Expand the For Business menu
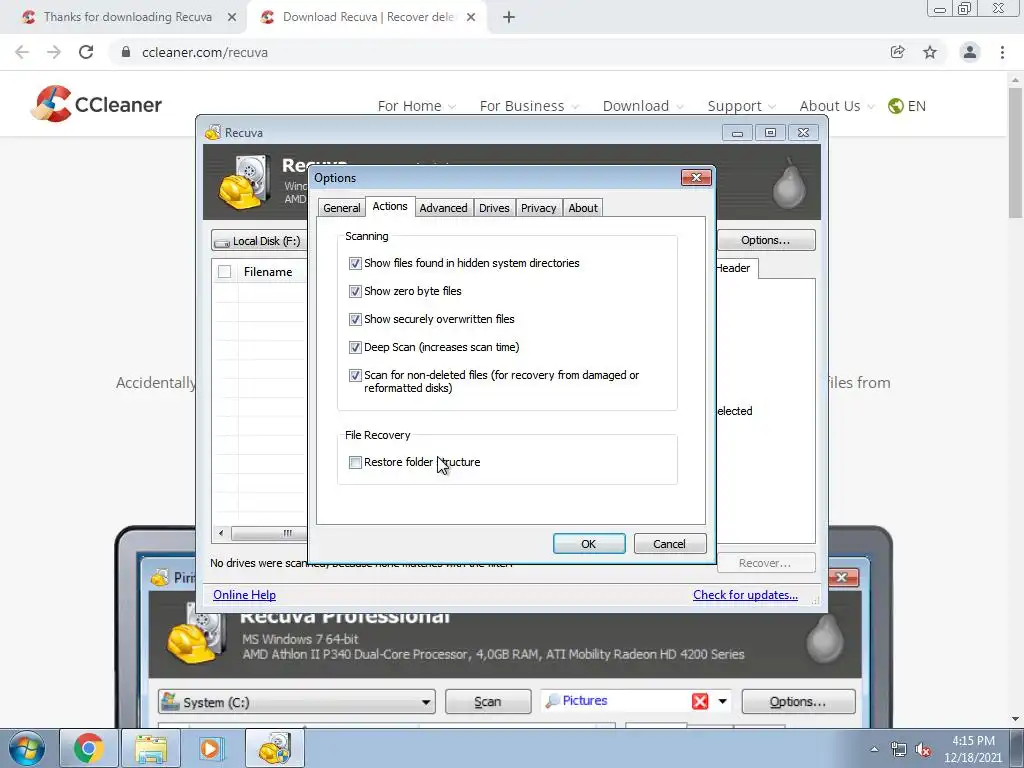This screenshot has height=768, width=1024. pyautogui.click(x=529, y=106)
